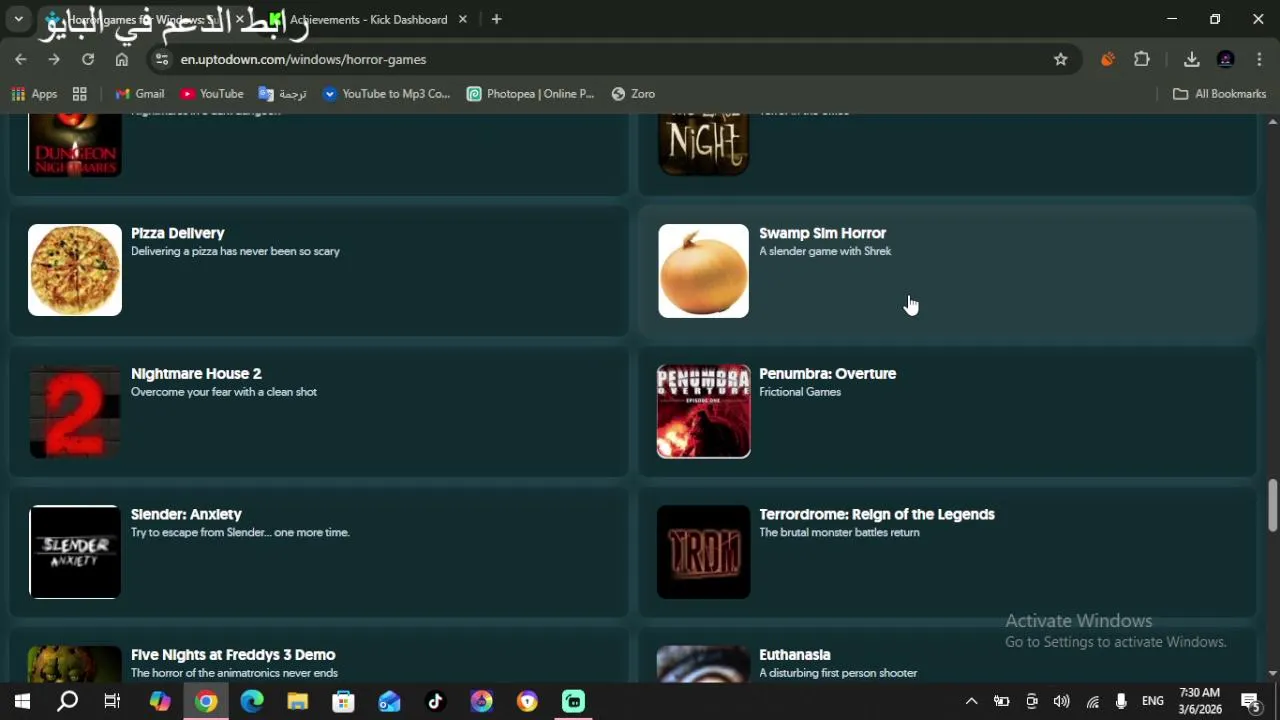The width and height of the screenshot is (1280, 720).
Task: Open TikTok from the taskbar
Action: (435, 701)
